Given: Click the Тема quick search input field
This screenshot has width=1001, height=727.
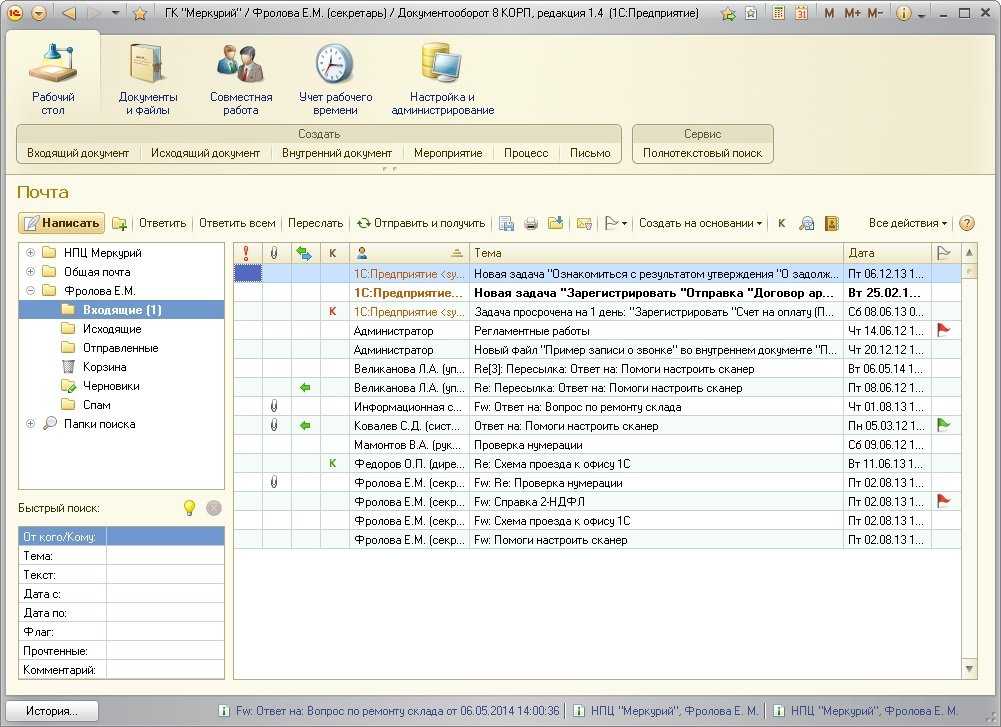Looking at the screenshot, I should [x=165, y=556].
